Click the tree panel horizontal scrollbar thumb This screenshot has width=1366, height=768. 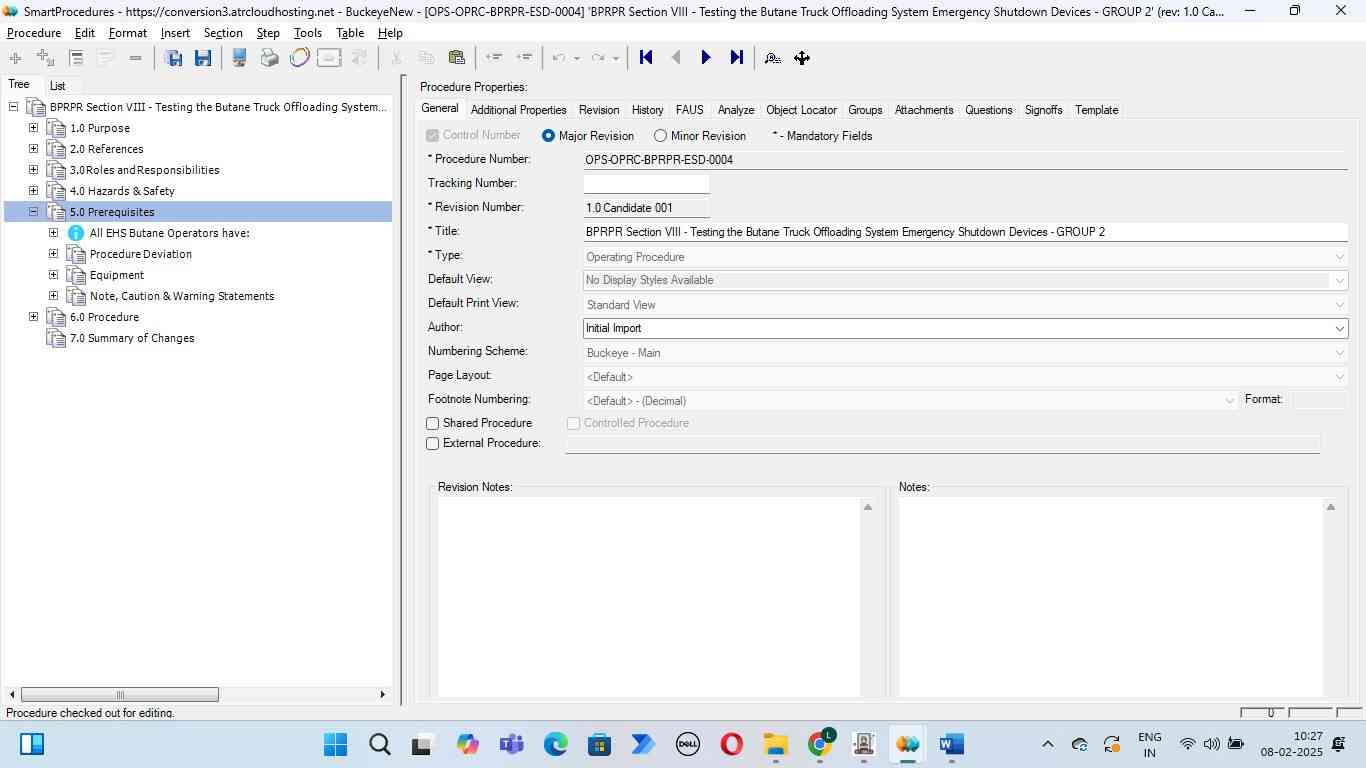[120, 695]
